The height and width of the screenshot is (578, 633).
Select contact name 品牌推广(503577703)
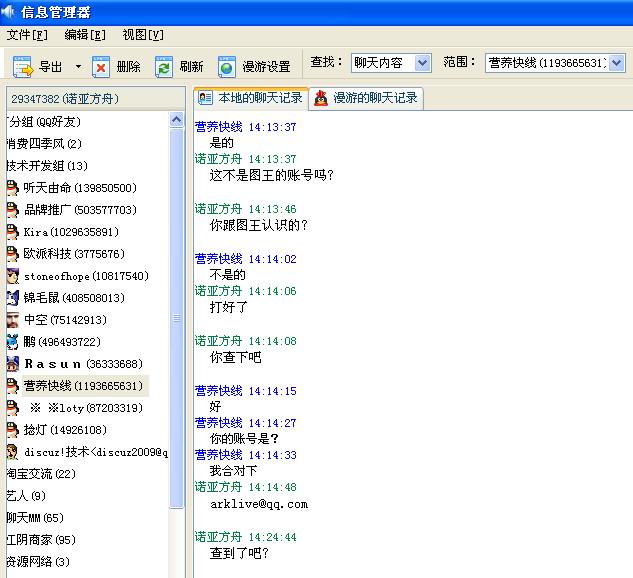click(80, 210)
